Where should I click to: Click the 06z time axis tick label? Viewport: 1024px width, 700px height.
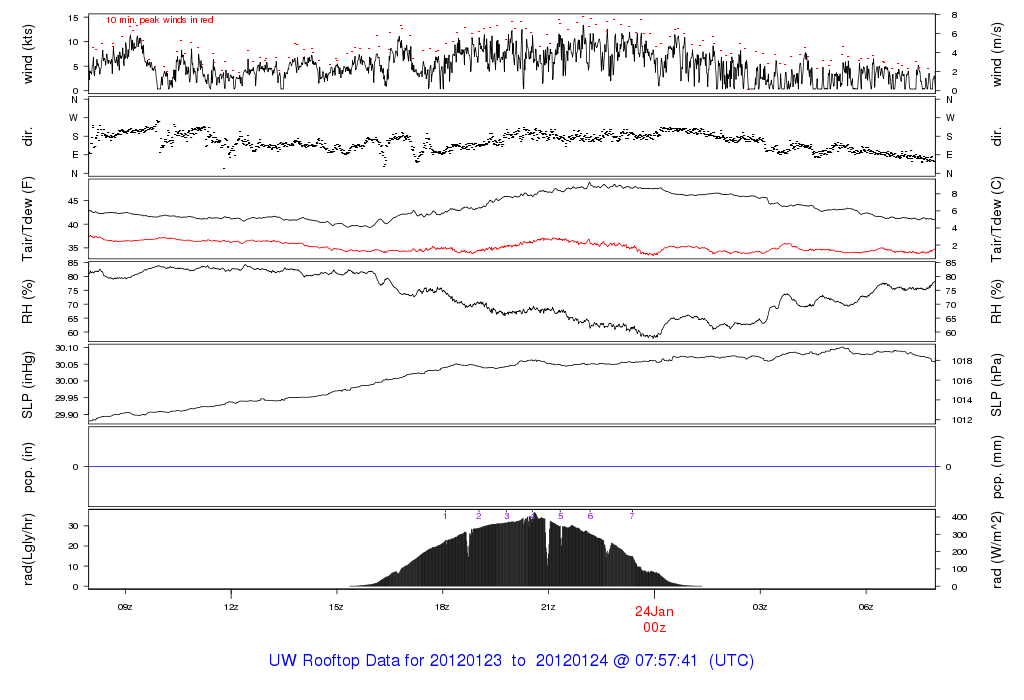pyautogui.click(x=866, y=606)
